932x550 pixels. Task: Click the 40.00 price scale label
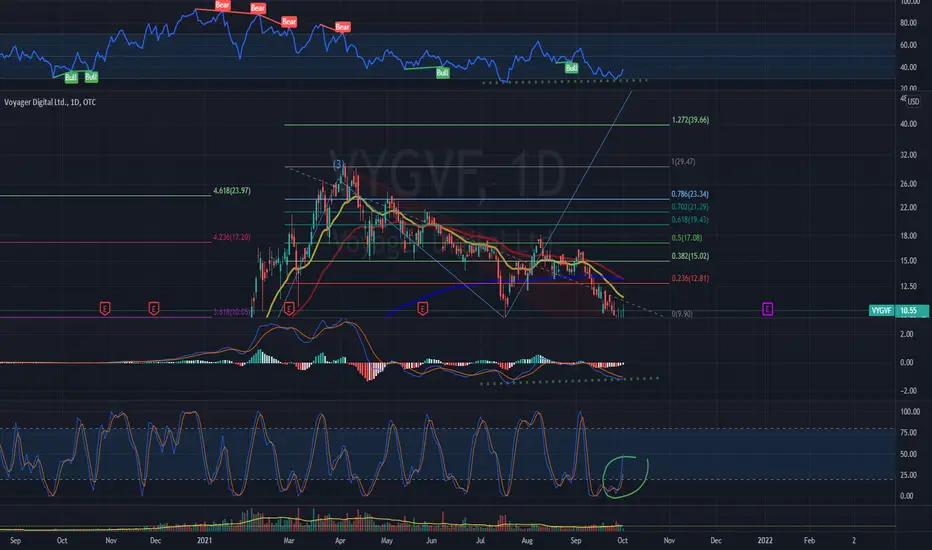(908, 124)
